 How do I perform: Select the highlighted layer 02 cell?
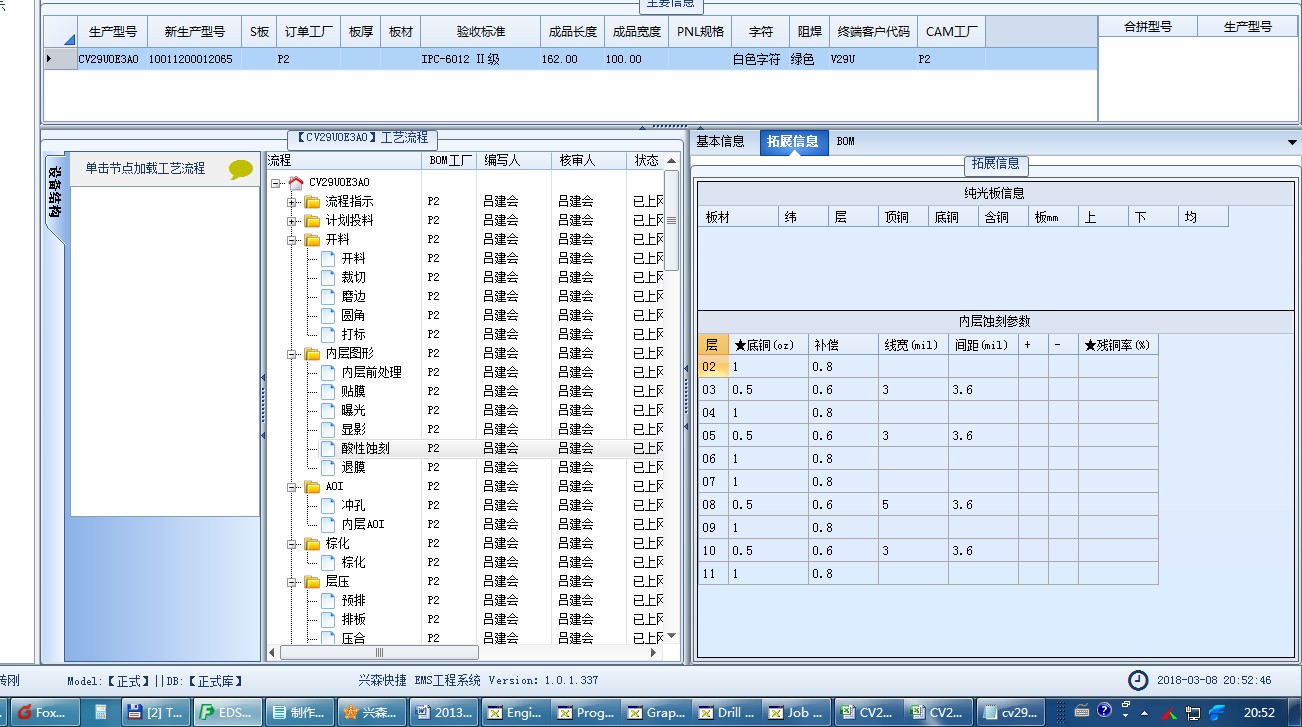point(713,367)
